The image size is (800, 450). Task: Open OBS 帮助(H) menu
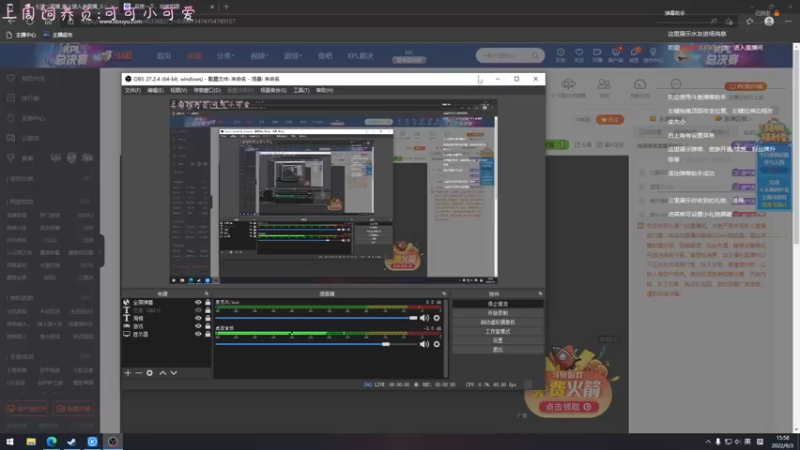click(x=324, y=90)
